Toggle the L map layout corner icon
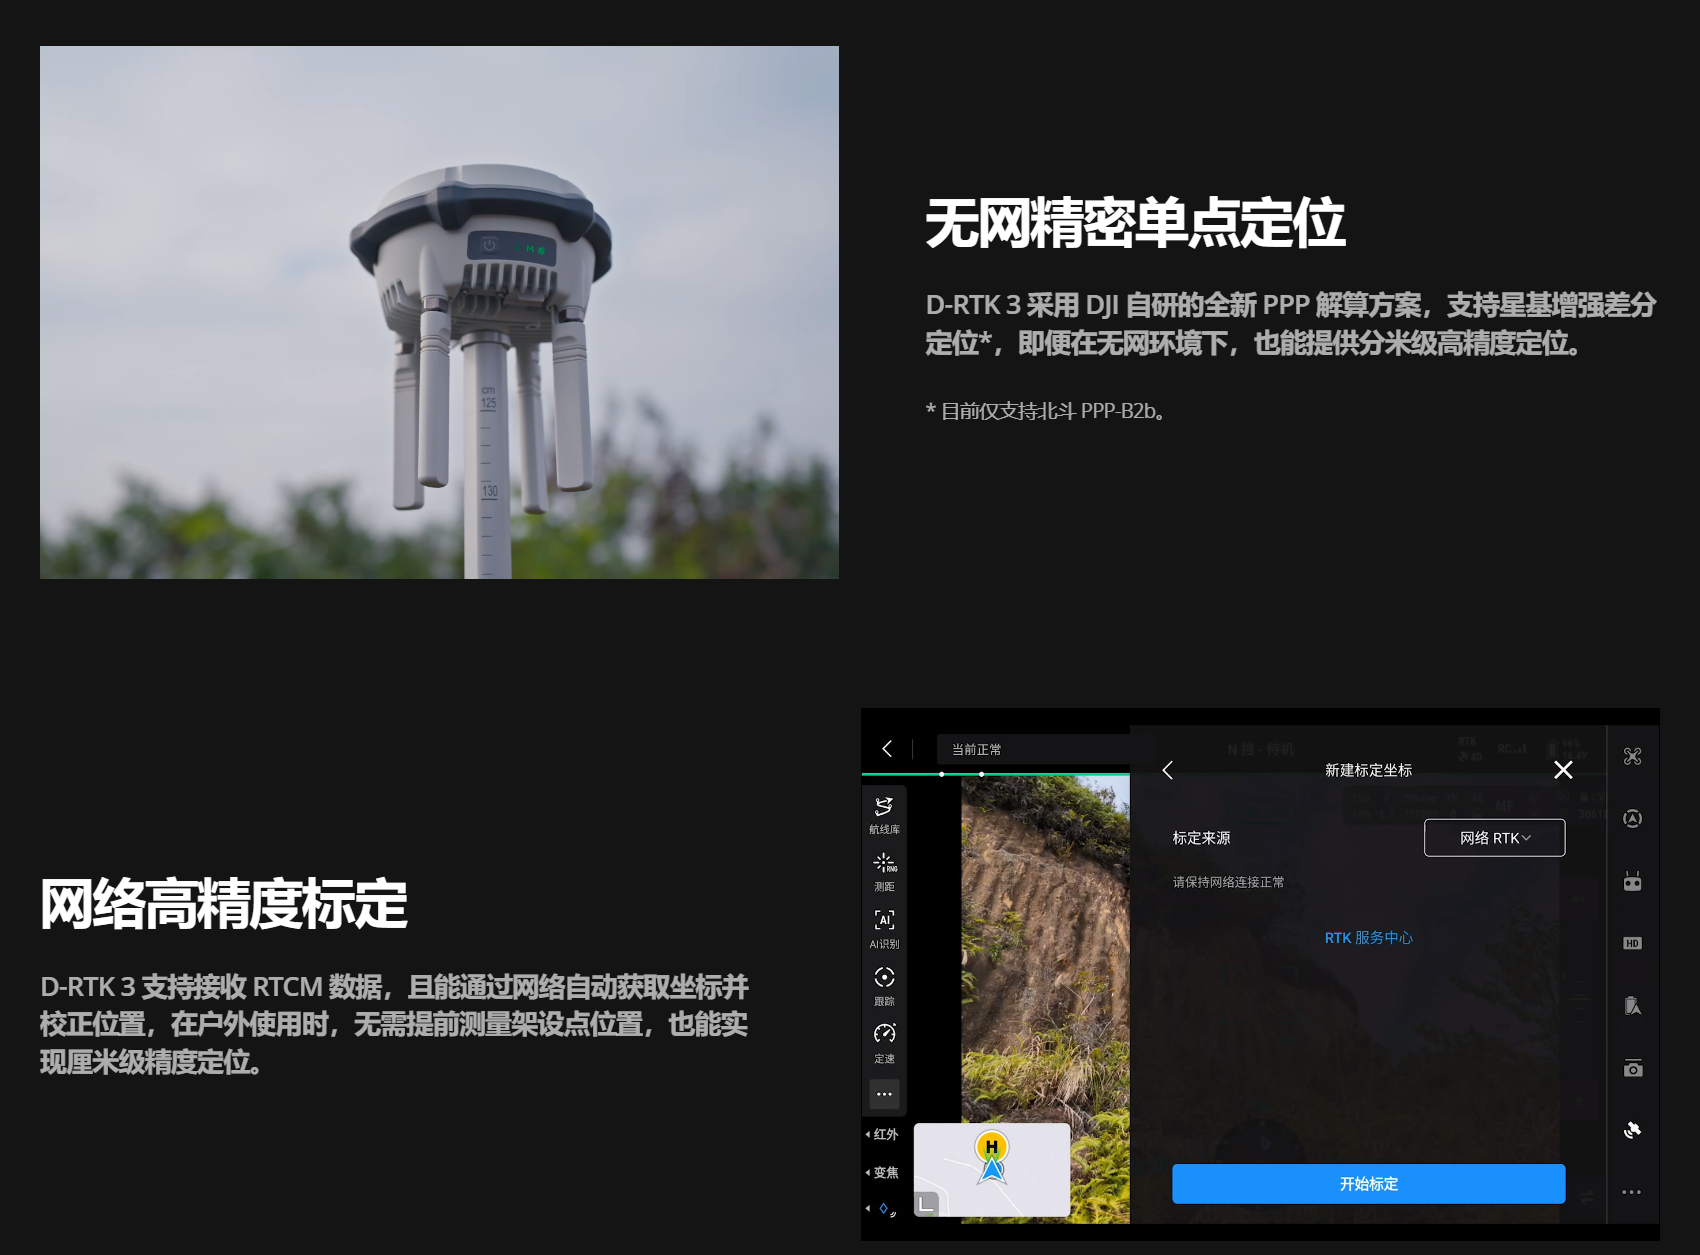Viewport: 1700px width, 1255px height. 927,1204
